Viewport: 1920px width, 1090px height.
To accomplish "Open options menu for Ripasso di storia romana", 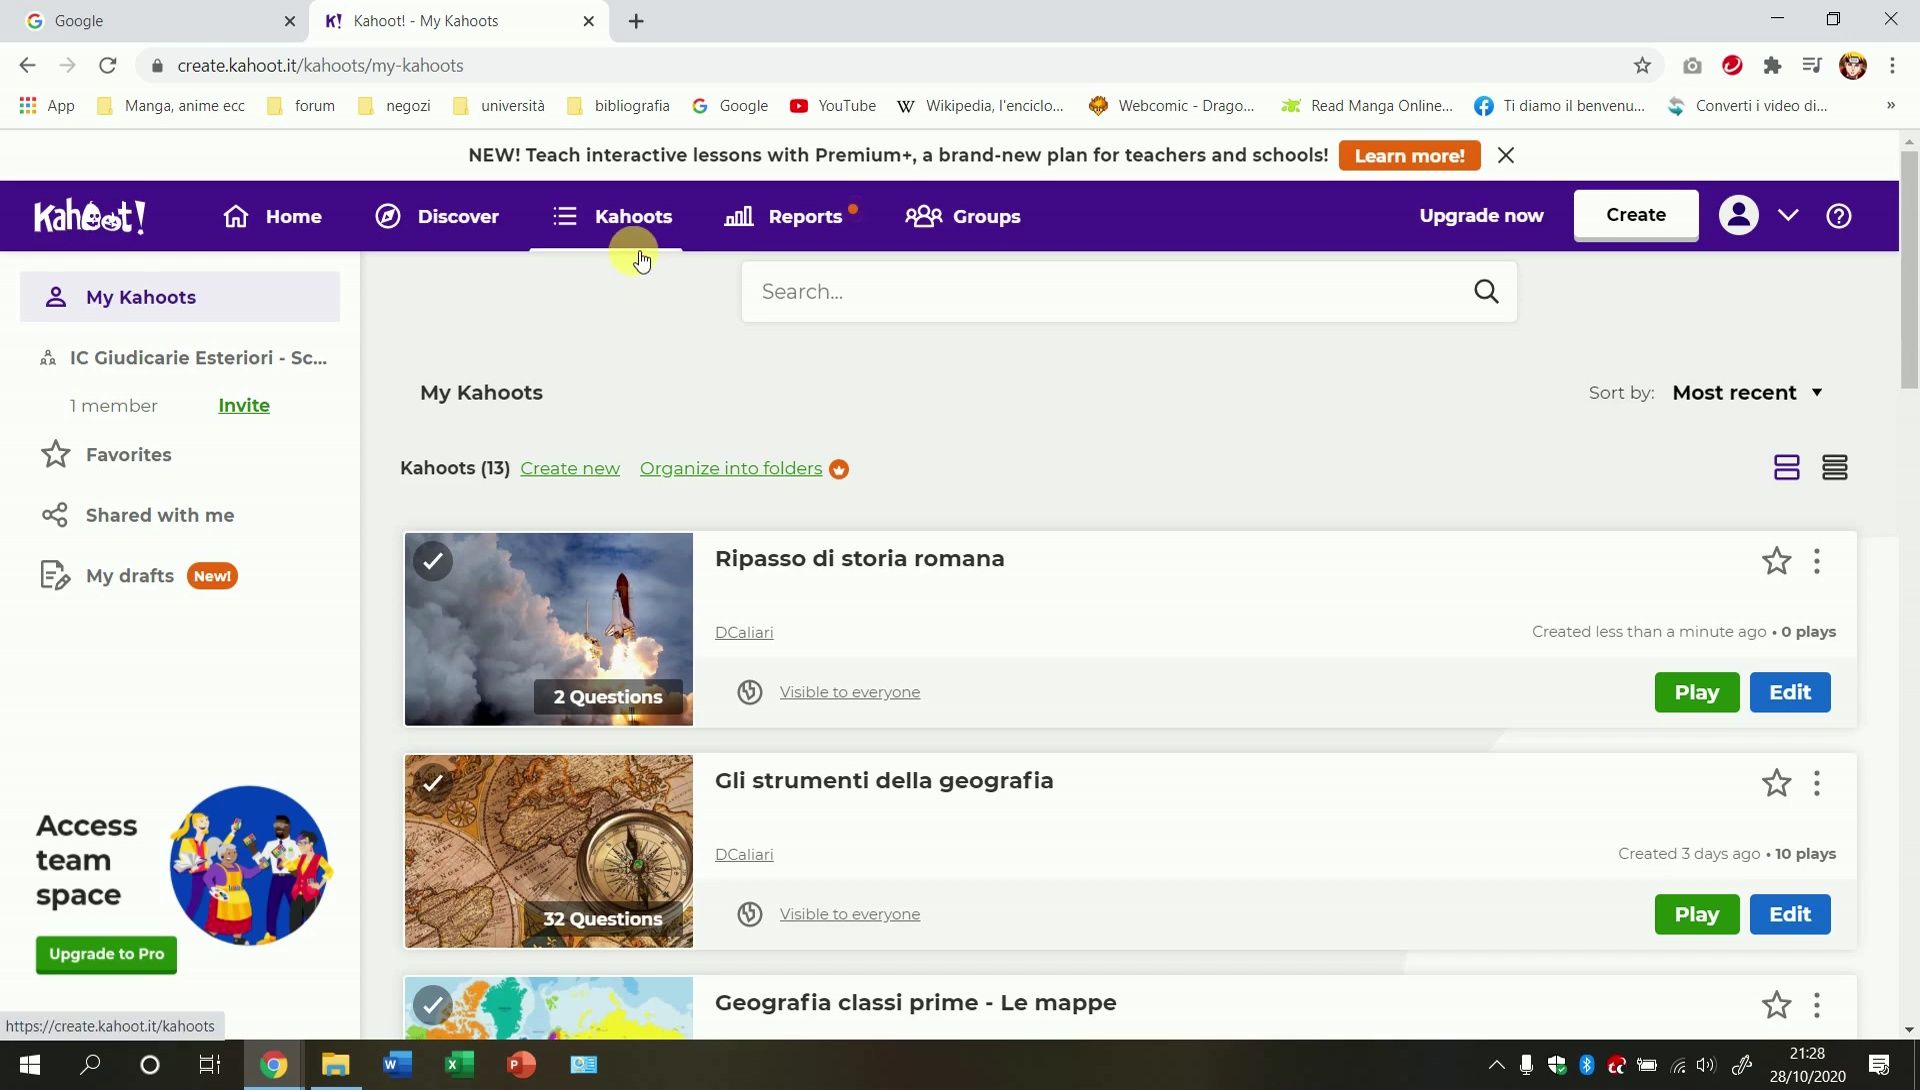I will [1817, 561].
